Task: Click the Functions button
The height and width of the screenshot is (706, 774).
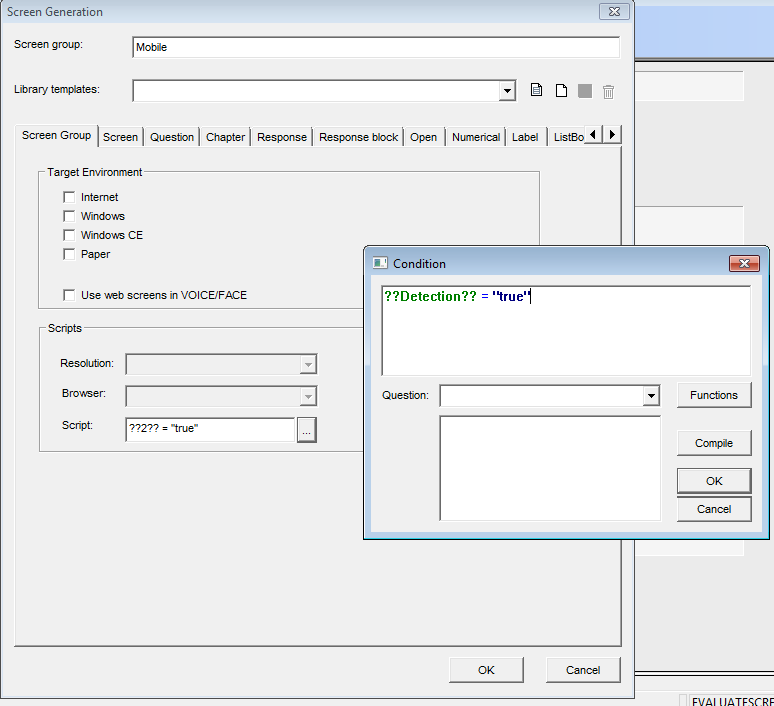Action: 714,395
